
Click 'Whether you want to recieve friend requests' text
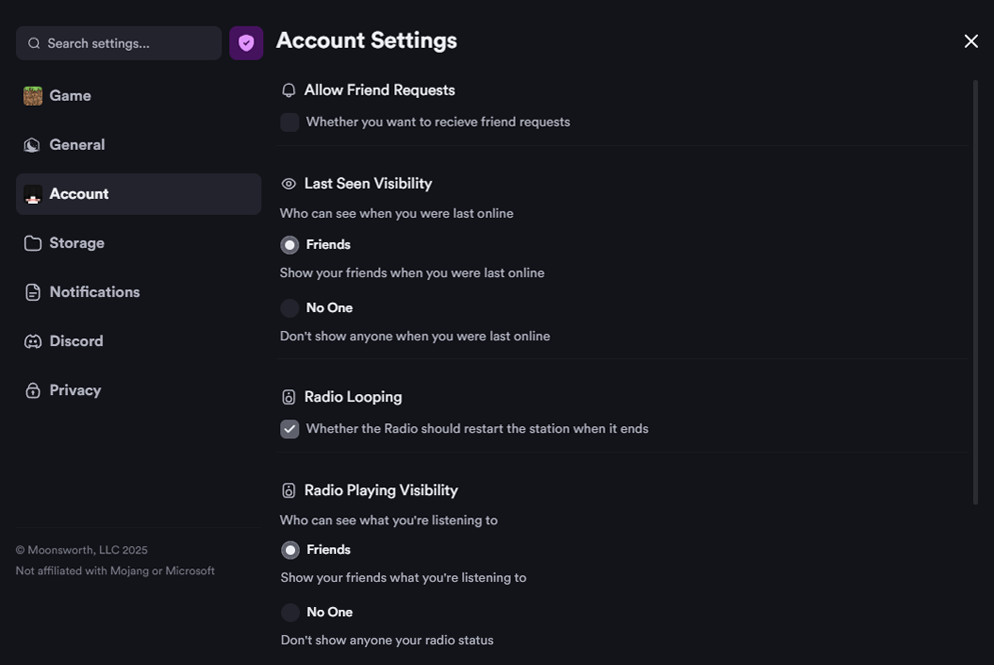coord(437,122)
